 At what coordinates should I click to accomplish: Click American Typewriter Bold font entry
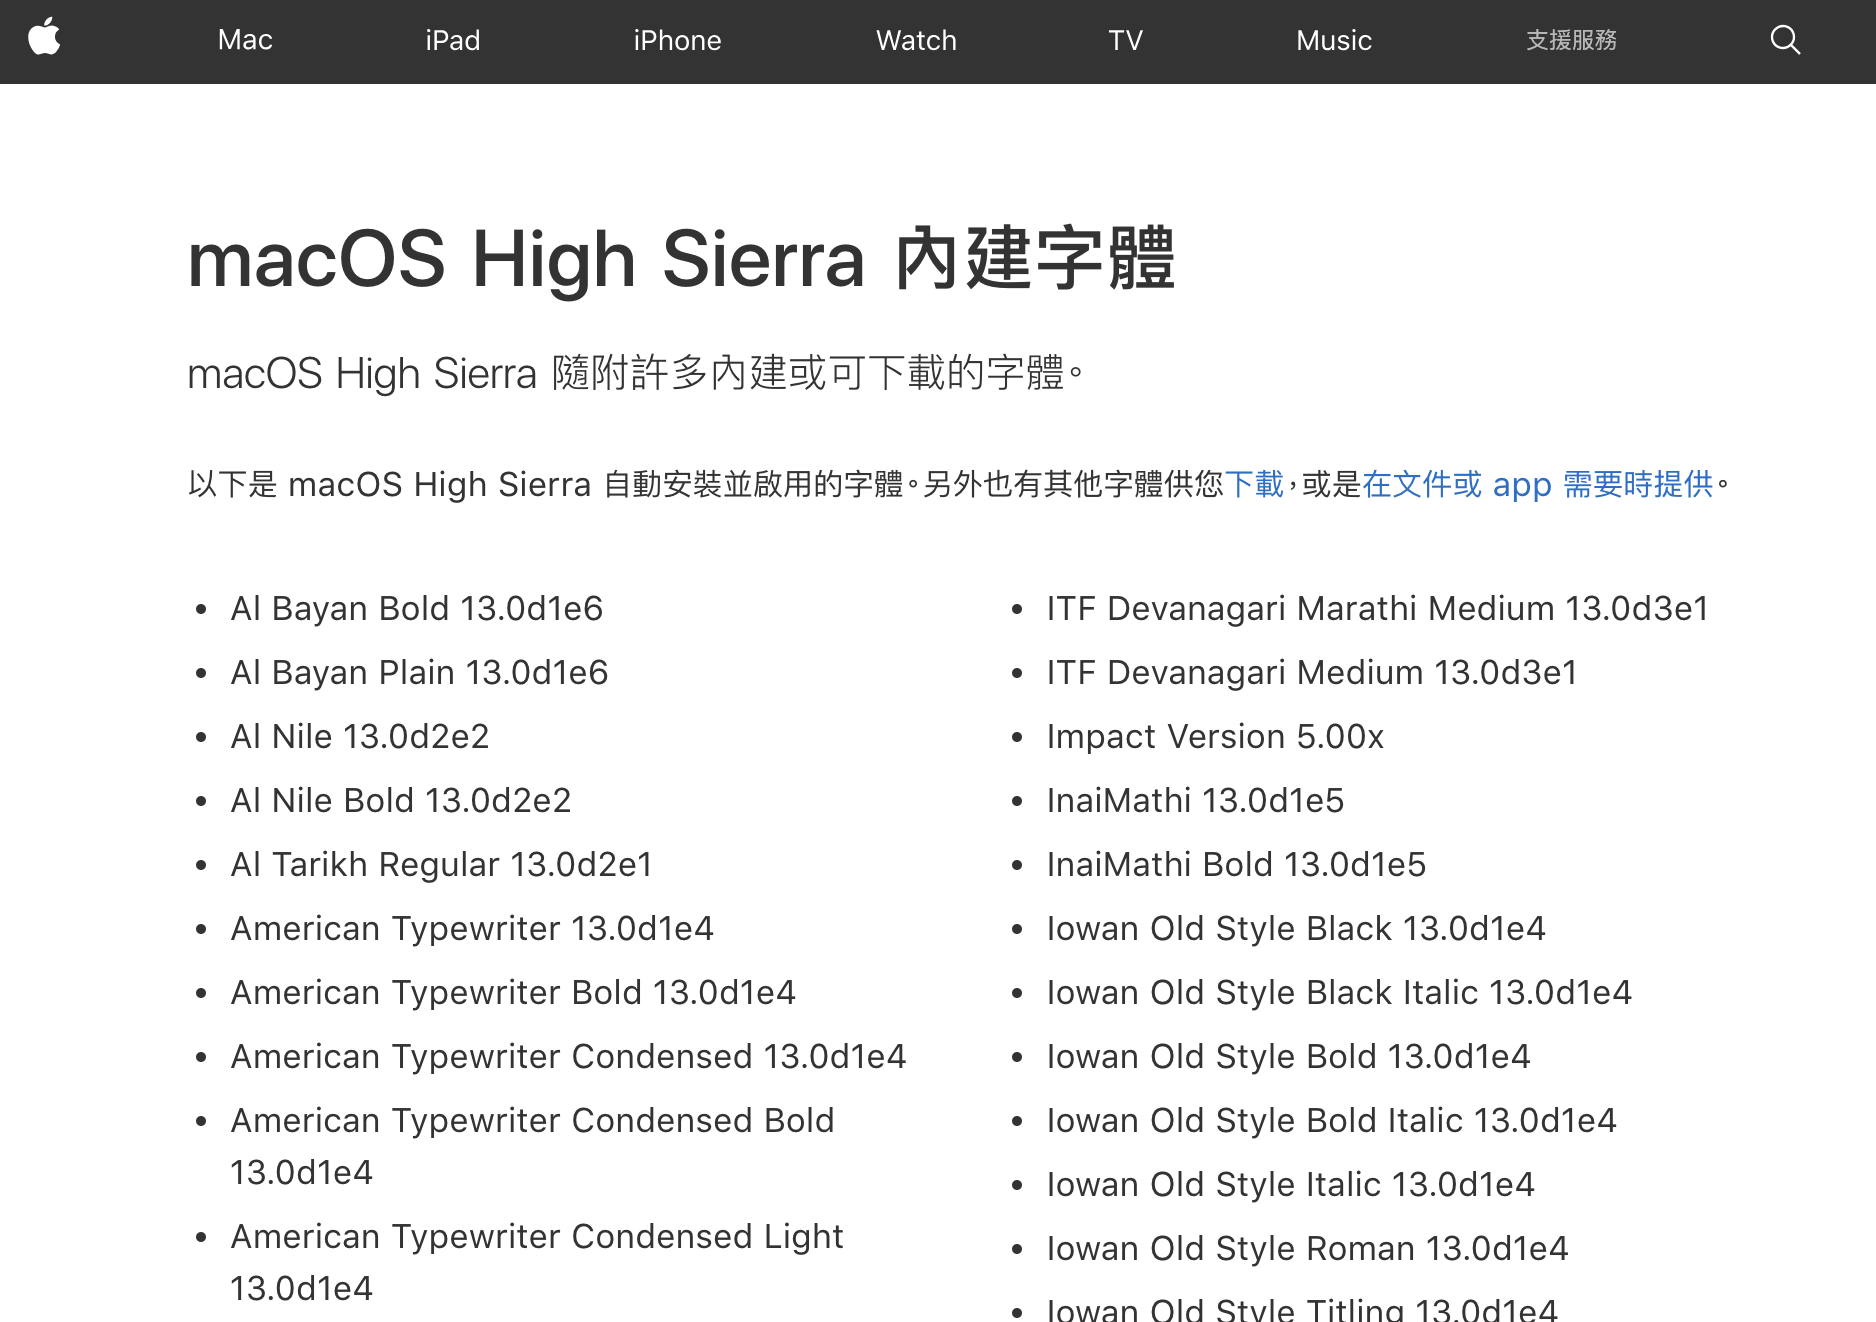513,992
